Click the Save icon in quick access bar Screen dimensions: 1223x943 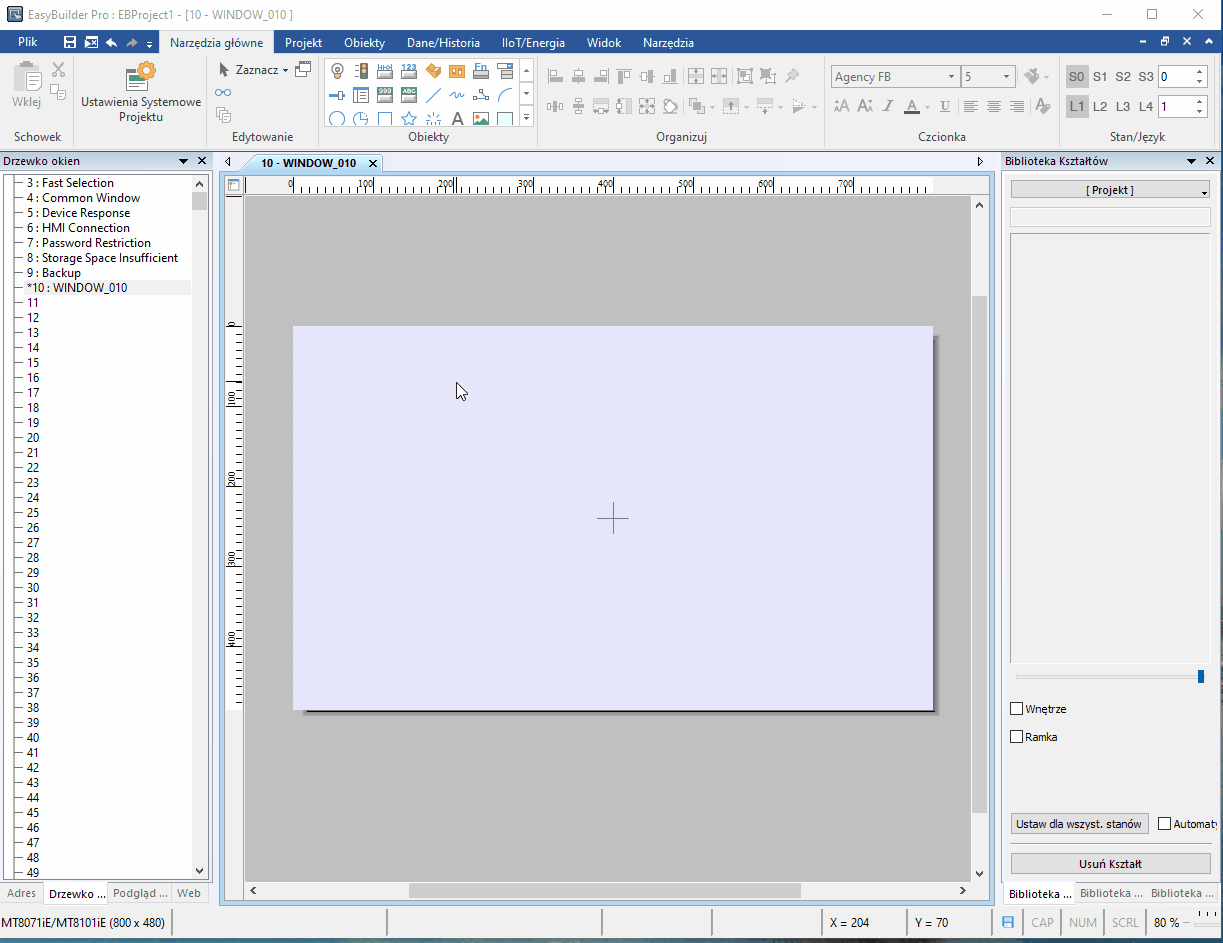[70, 43]
